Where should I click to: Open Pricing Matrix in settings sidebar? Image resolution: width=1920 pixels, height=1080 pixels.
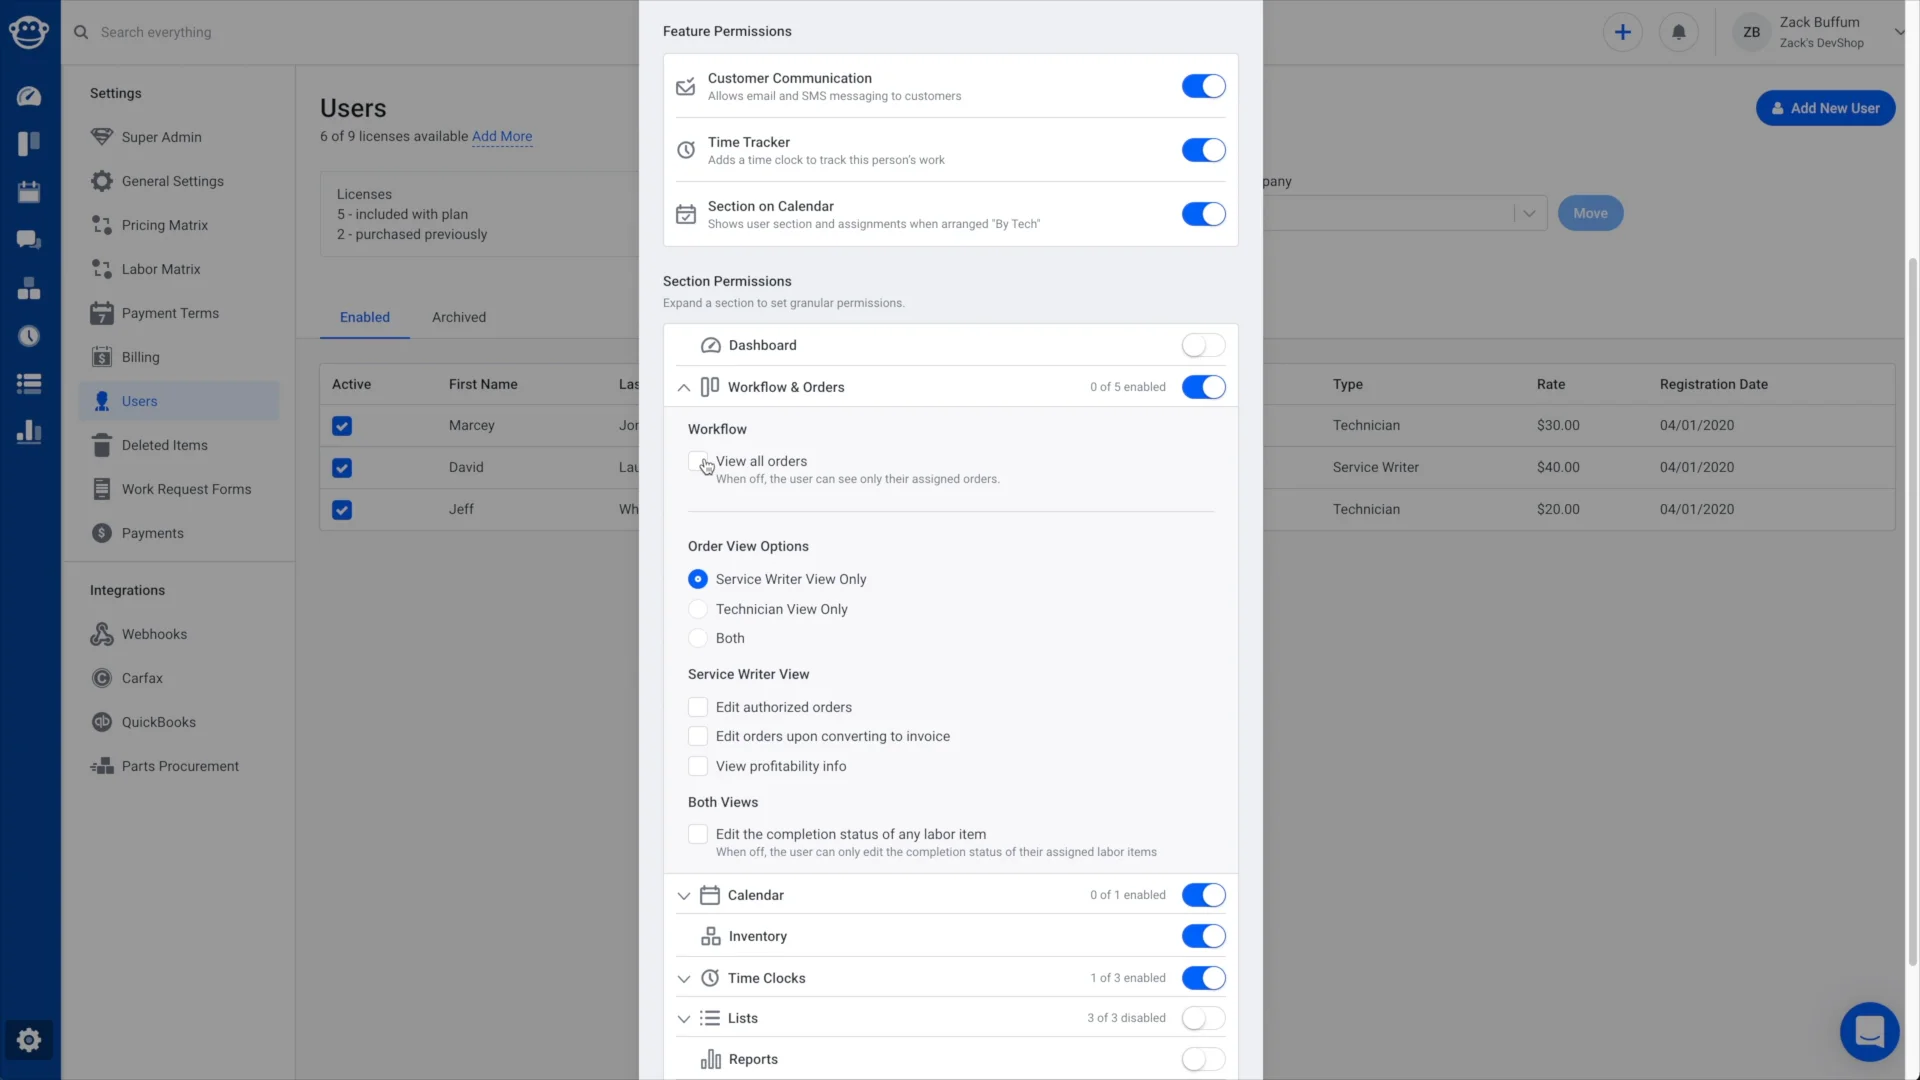tap(165, 225)
